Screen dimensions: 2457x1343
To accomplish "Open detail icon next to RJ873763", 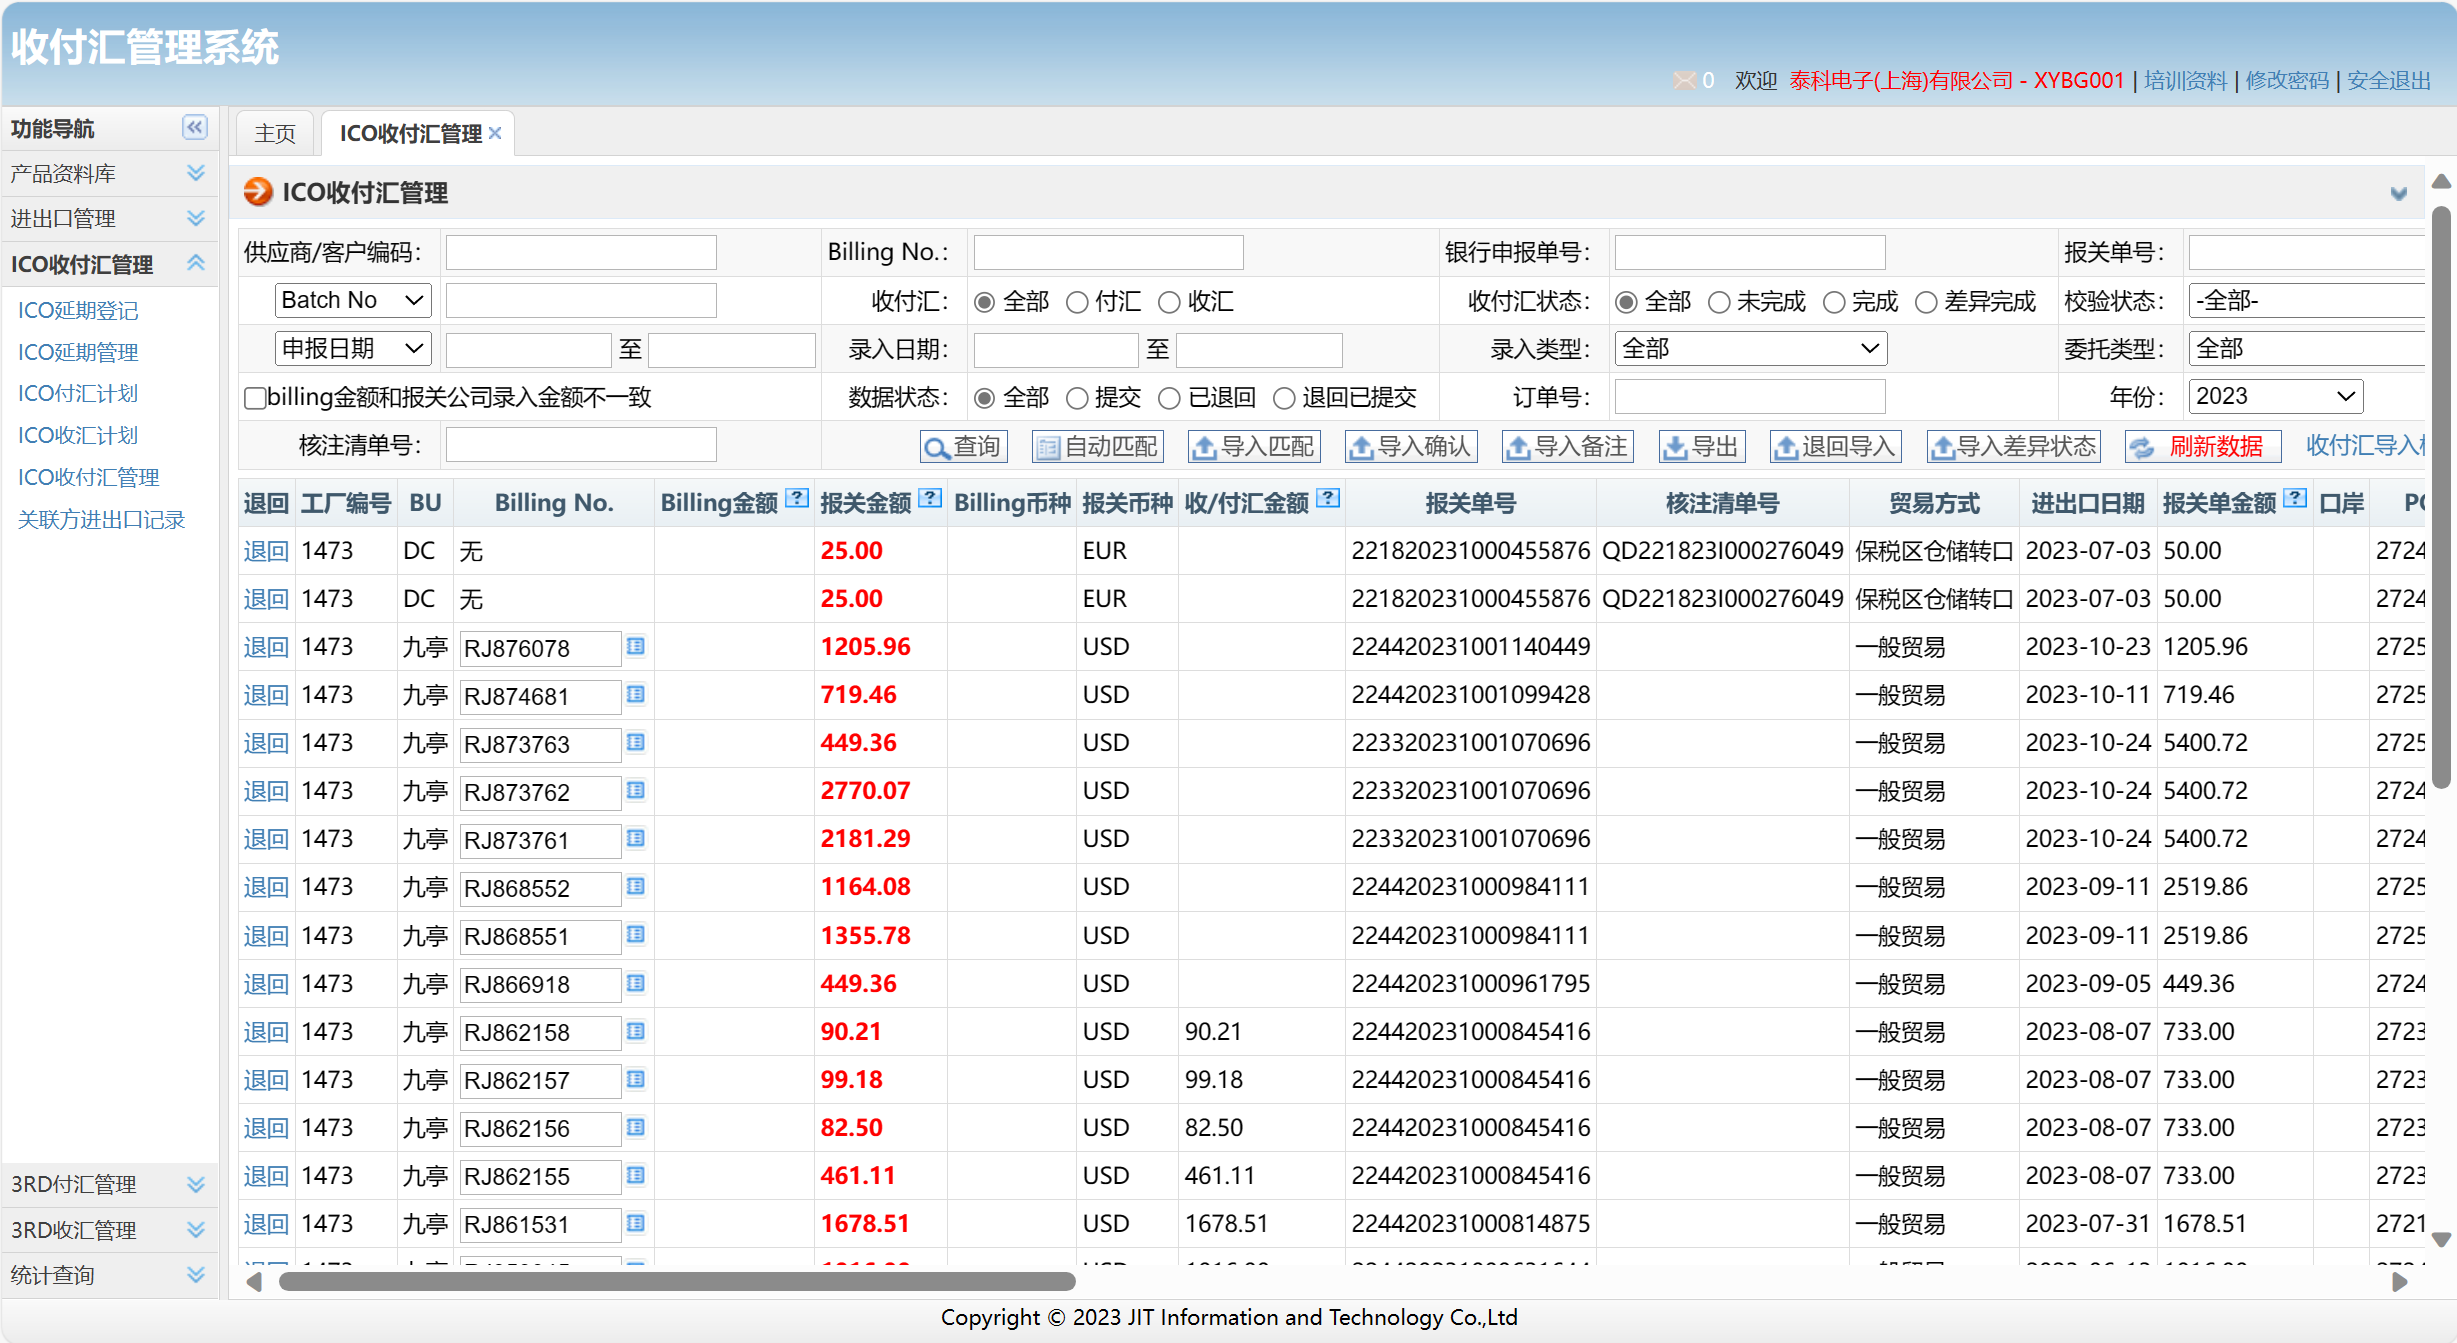I will (x=635, y=743).
